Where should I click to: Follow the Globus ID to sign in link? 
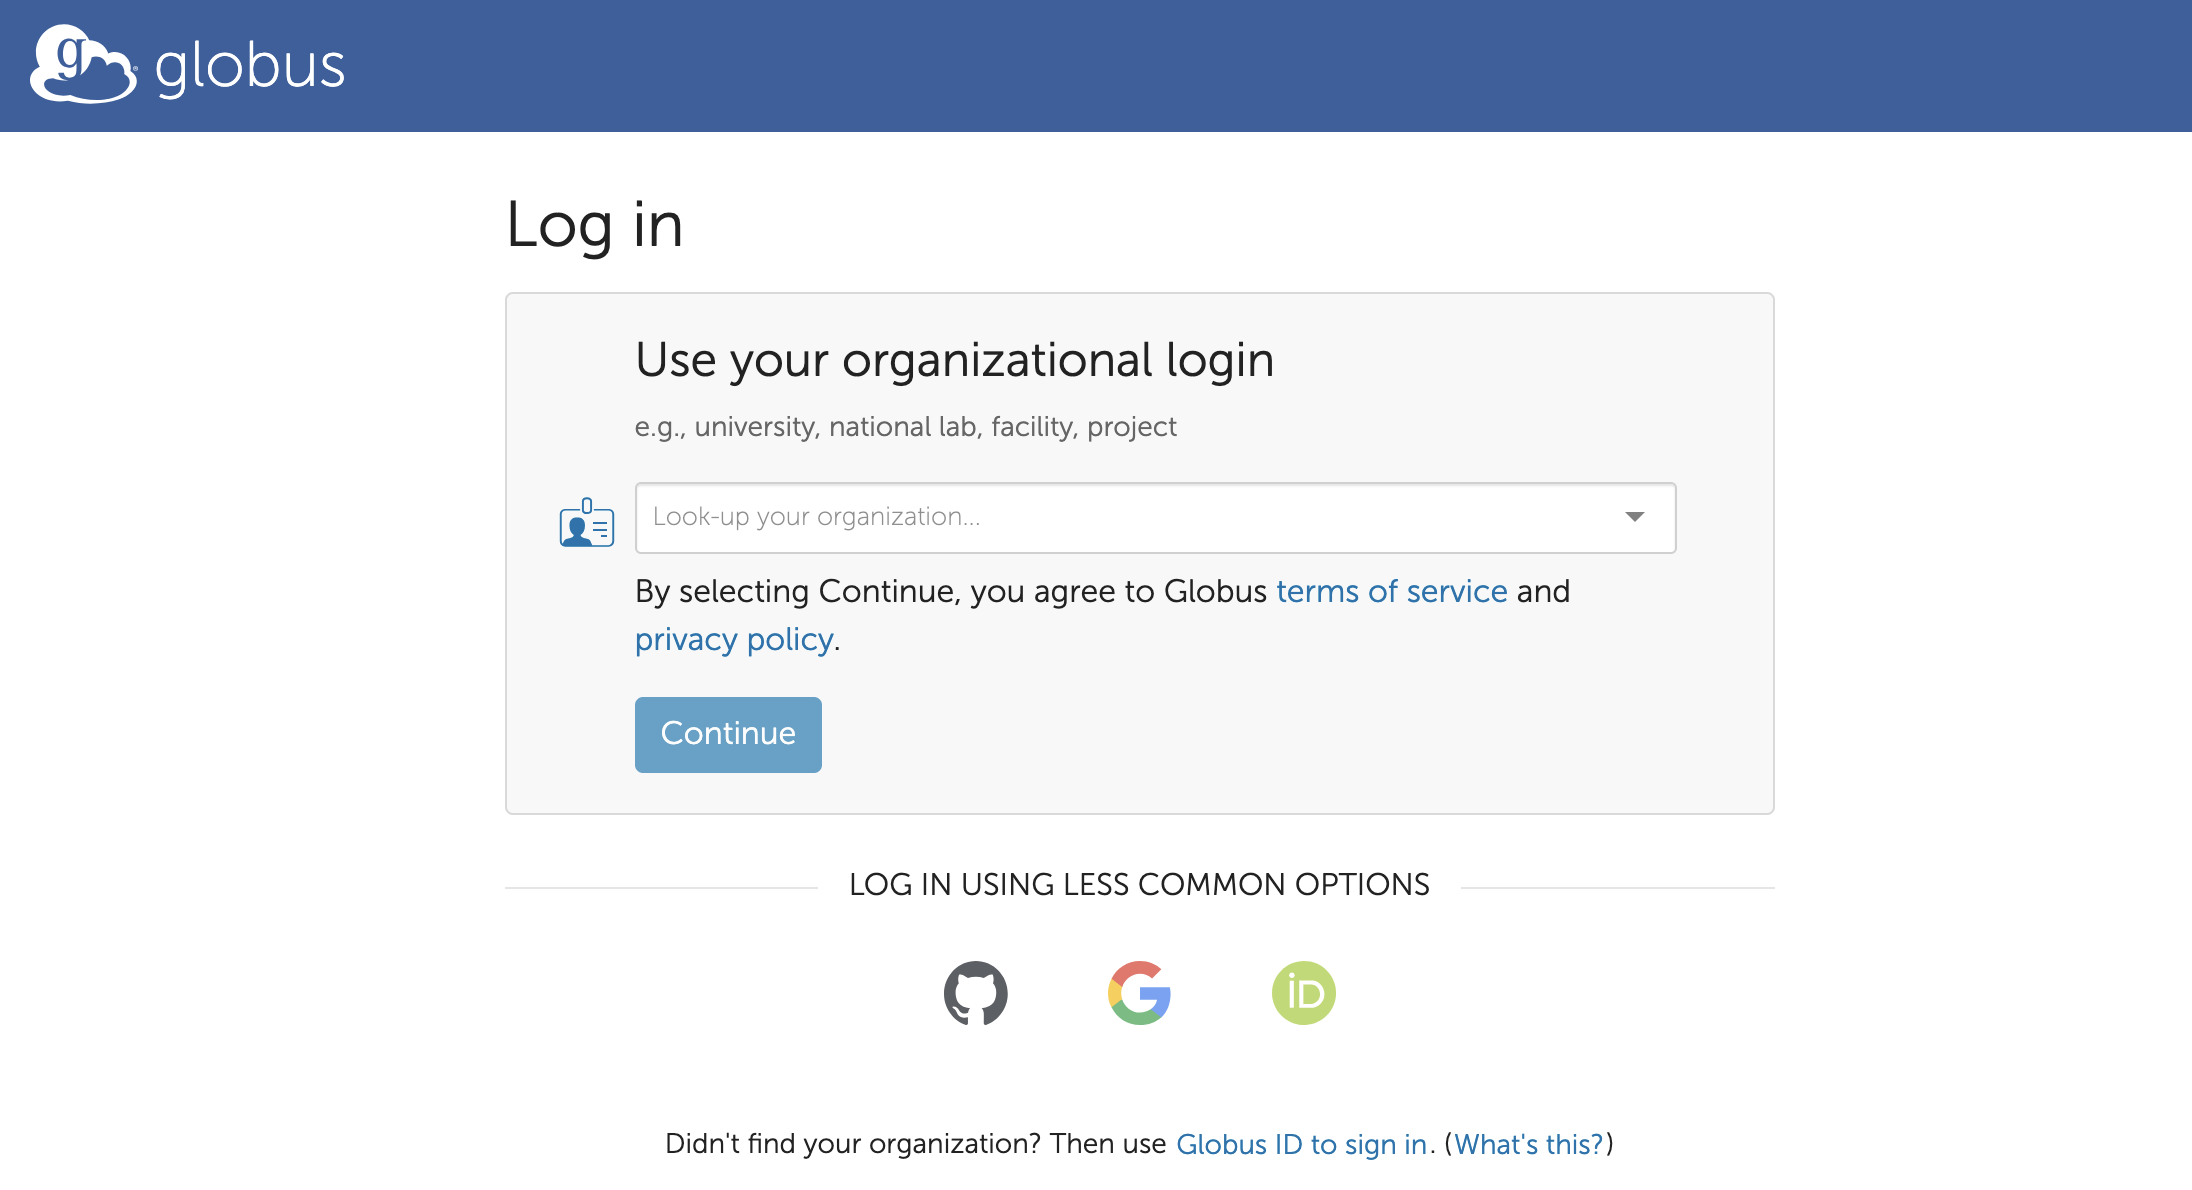coord(1303,1144)
